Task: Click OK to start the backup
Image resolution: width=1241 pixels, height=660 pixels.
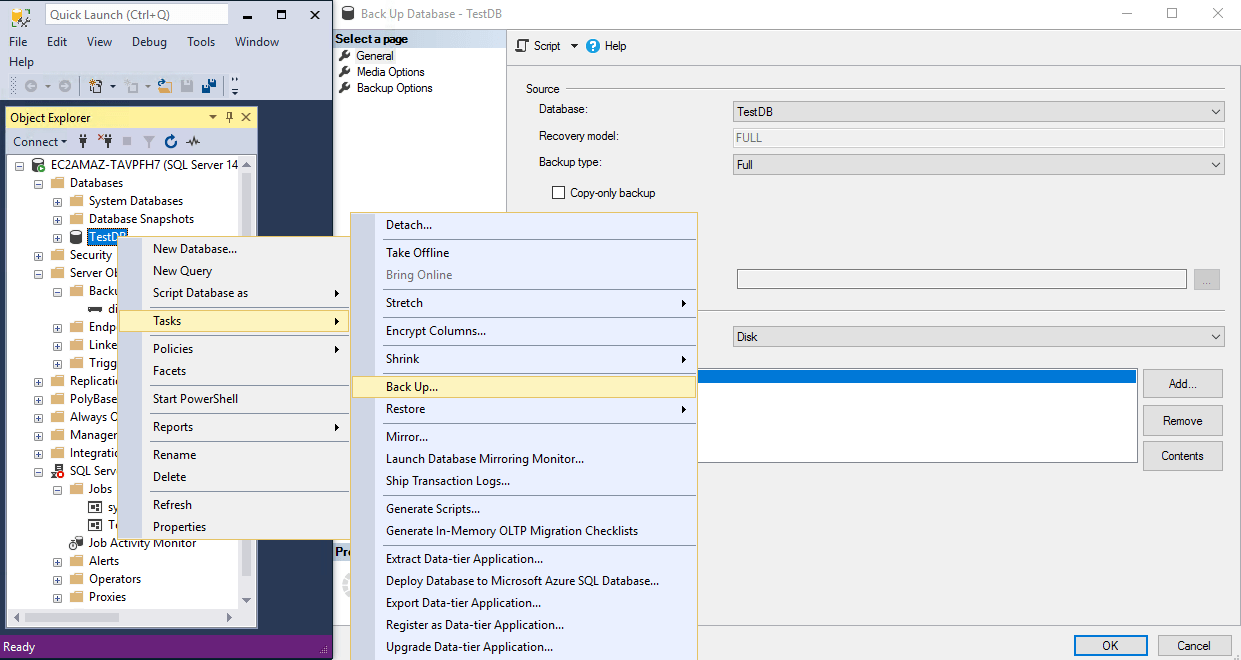Action: [x=1110, y=645]
